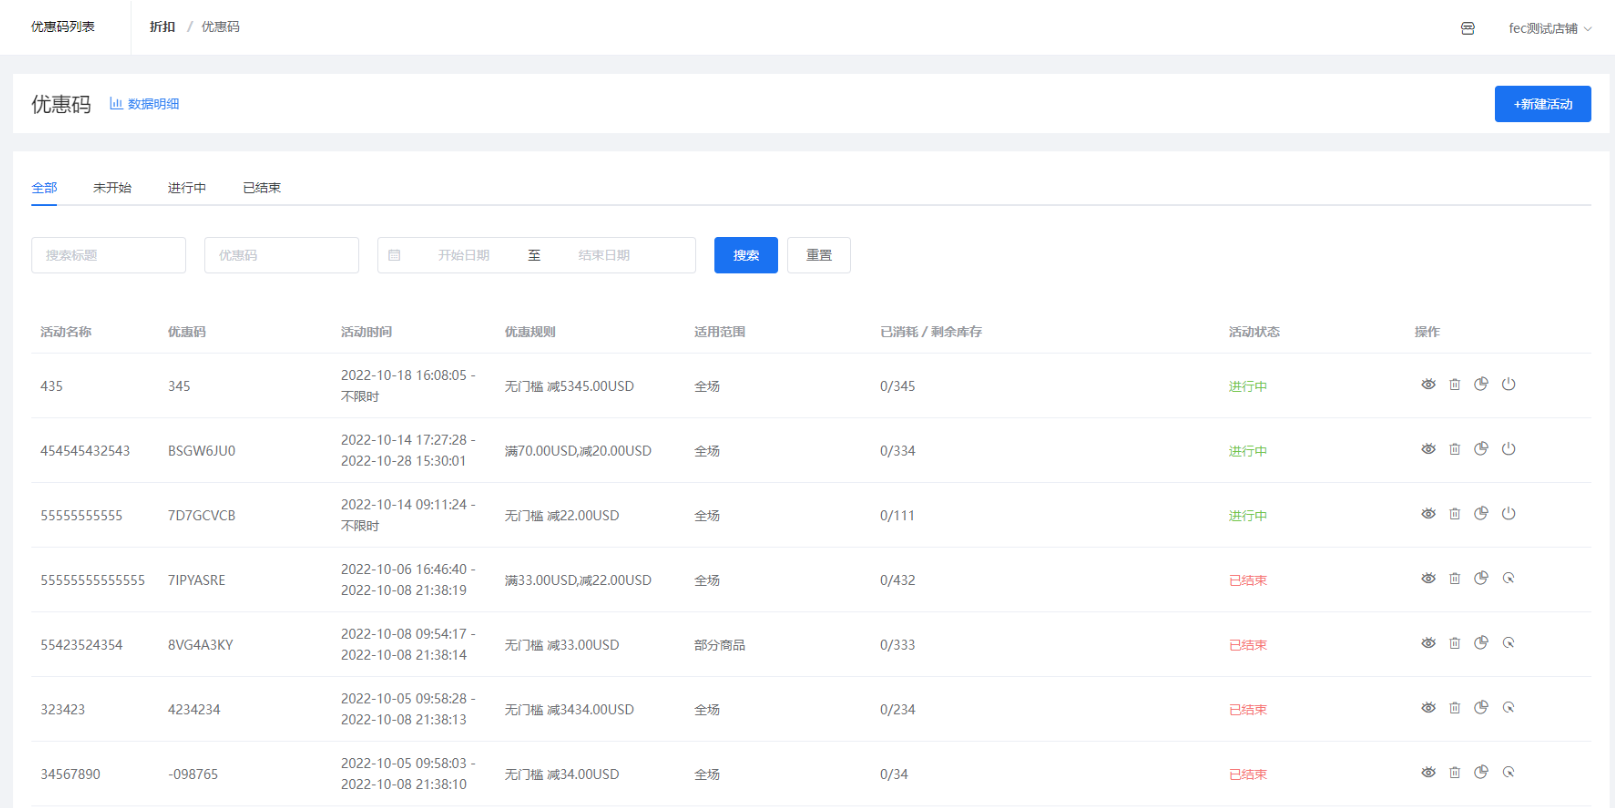The image size is (1615, 808).
Task: View details of code 7IPYASRE activity
Action: tap(1428, 579)
